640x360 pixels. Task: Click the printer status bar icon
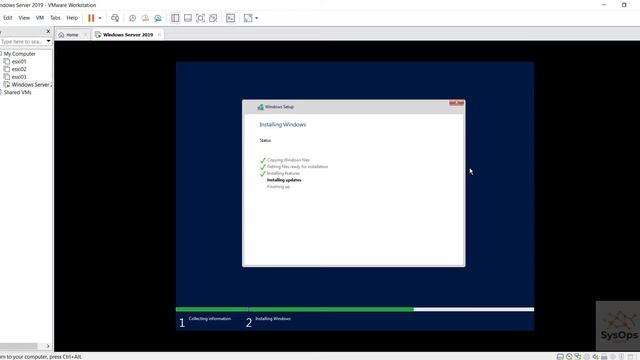(604, 356)
